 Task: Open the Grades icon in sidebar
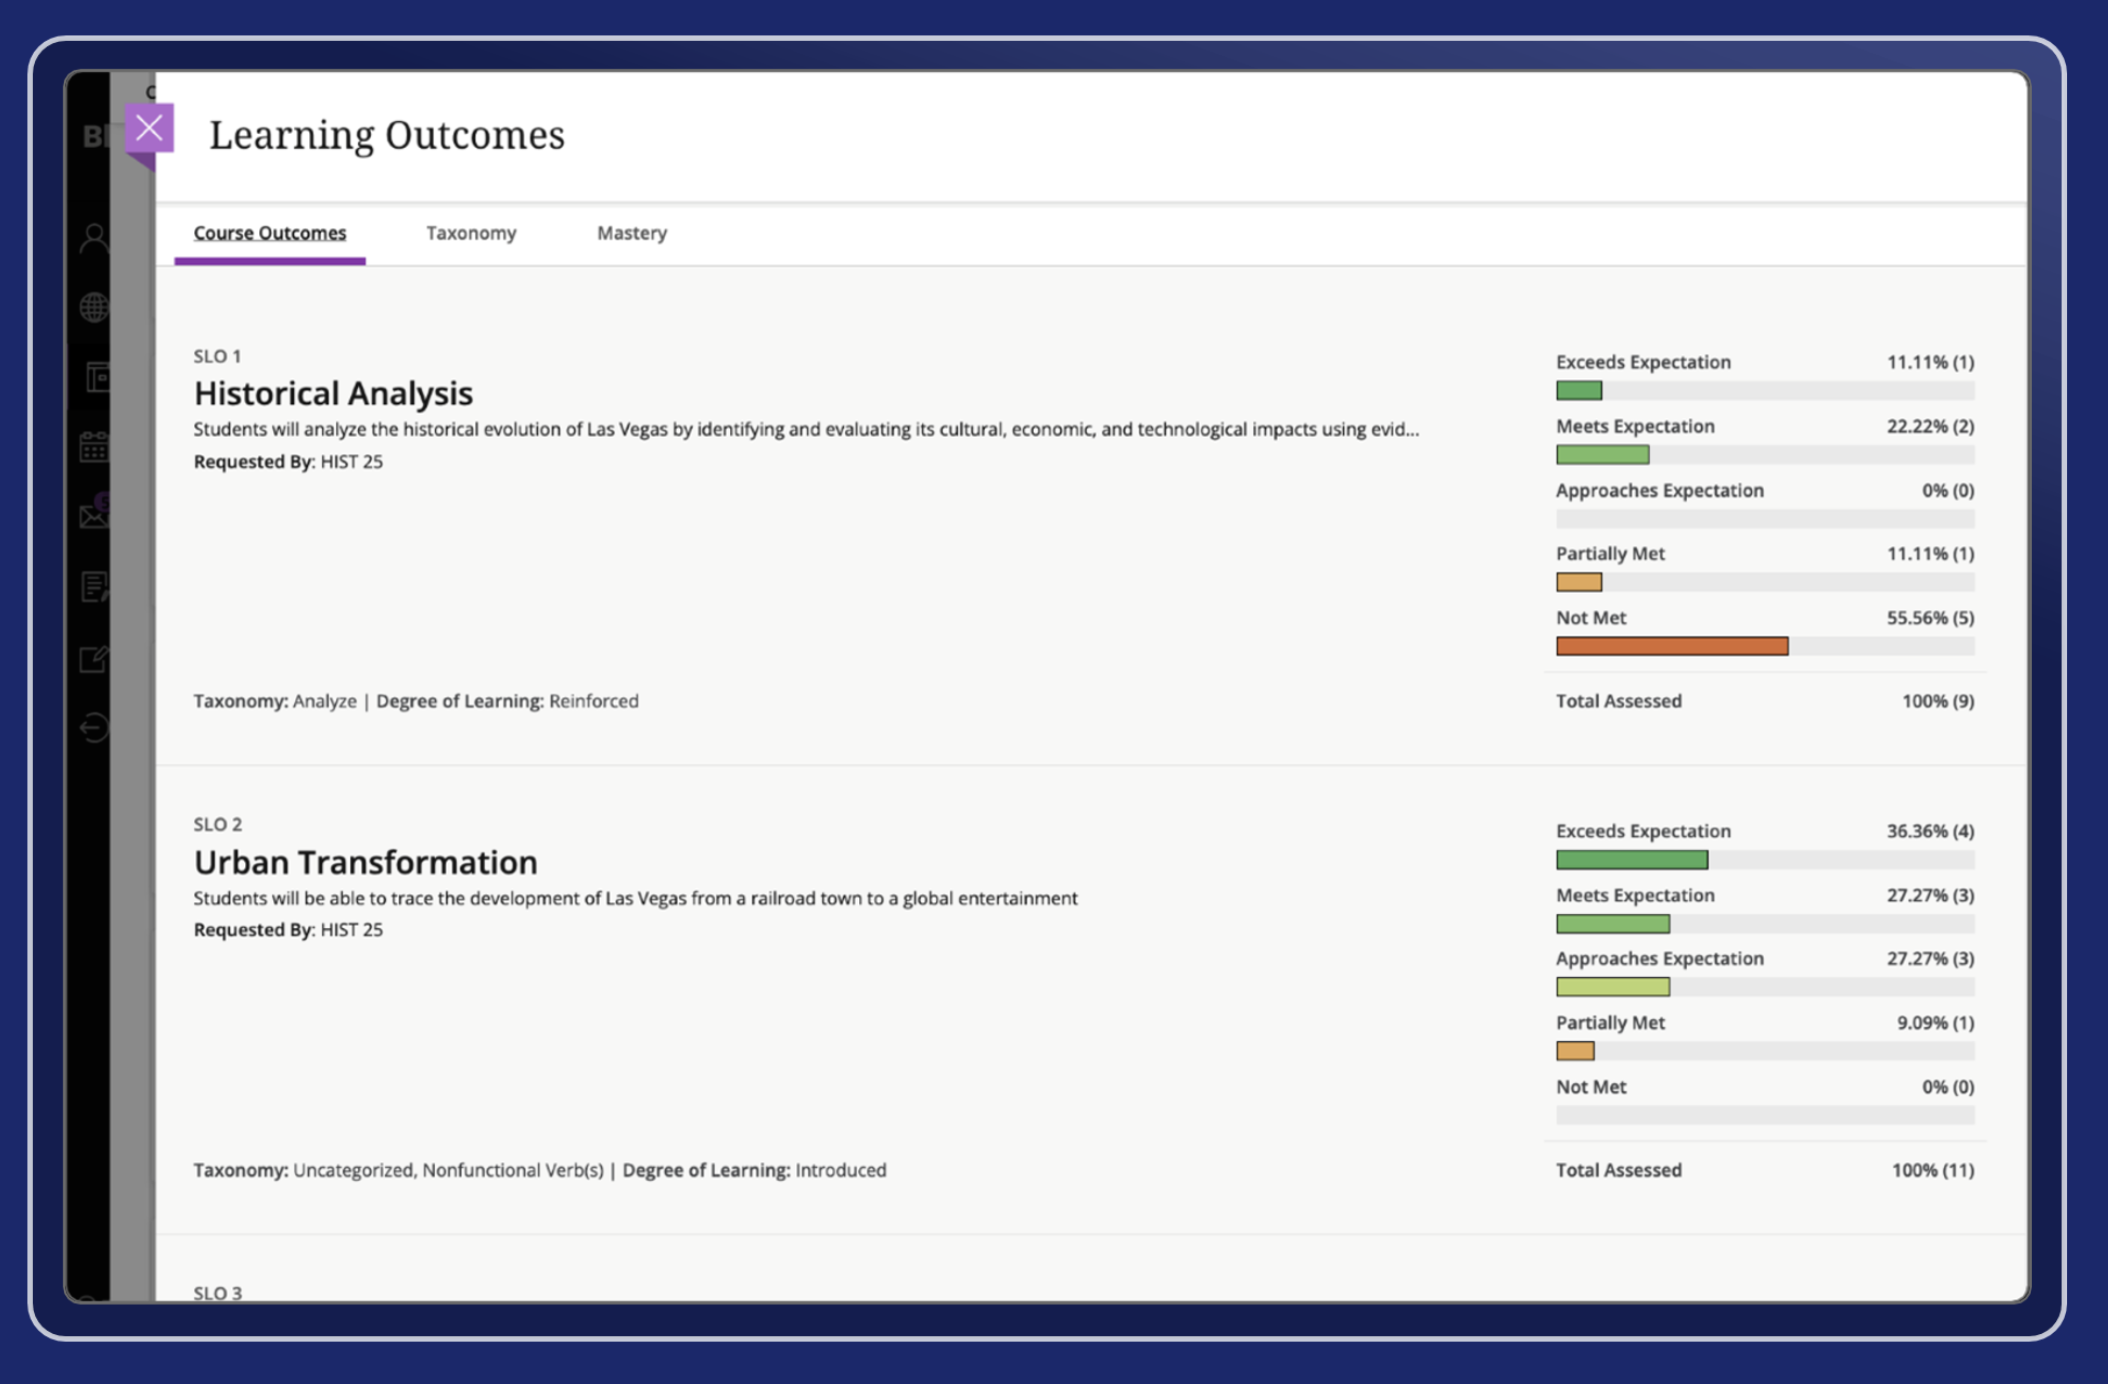coord(94,587)
